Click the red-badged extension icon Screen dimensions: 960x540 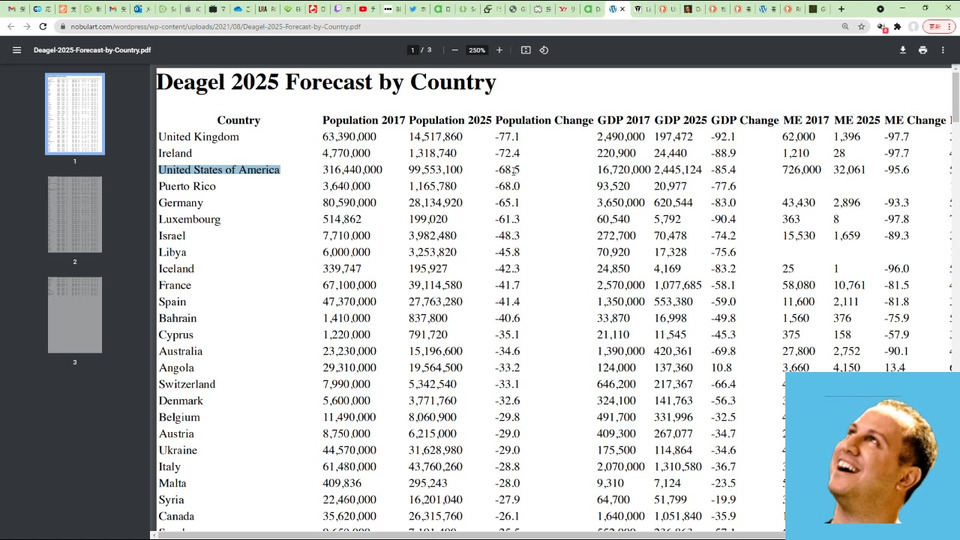coord(882,27)
